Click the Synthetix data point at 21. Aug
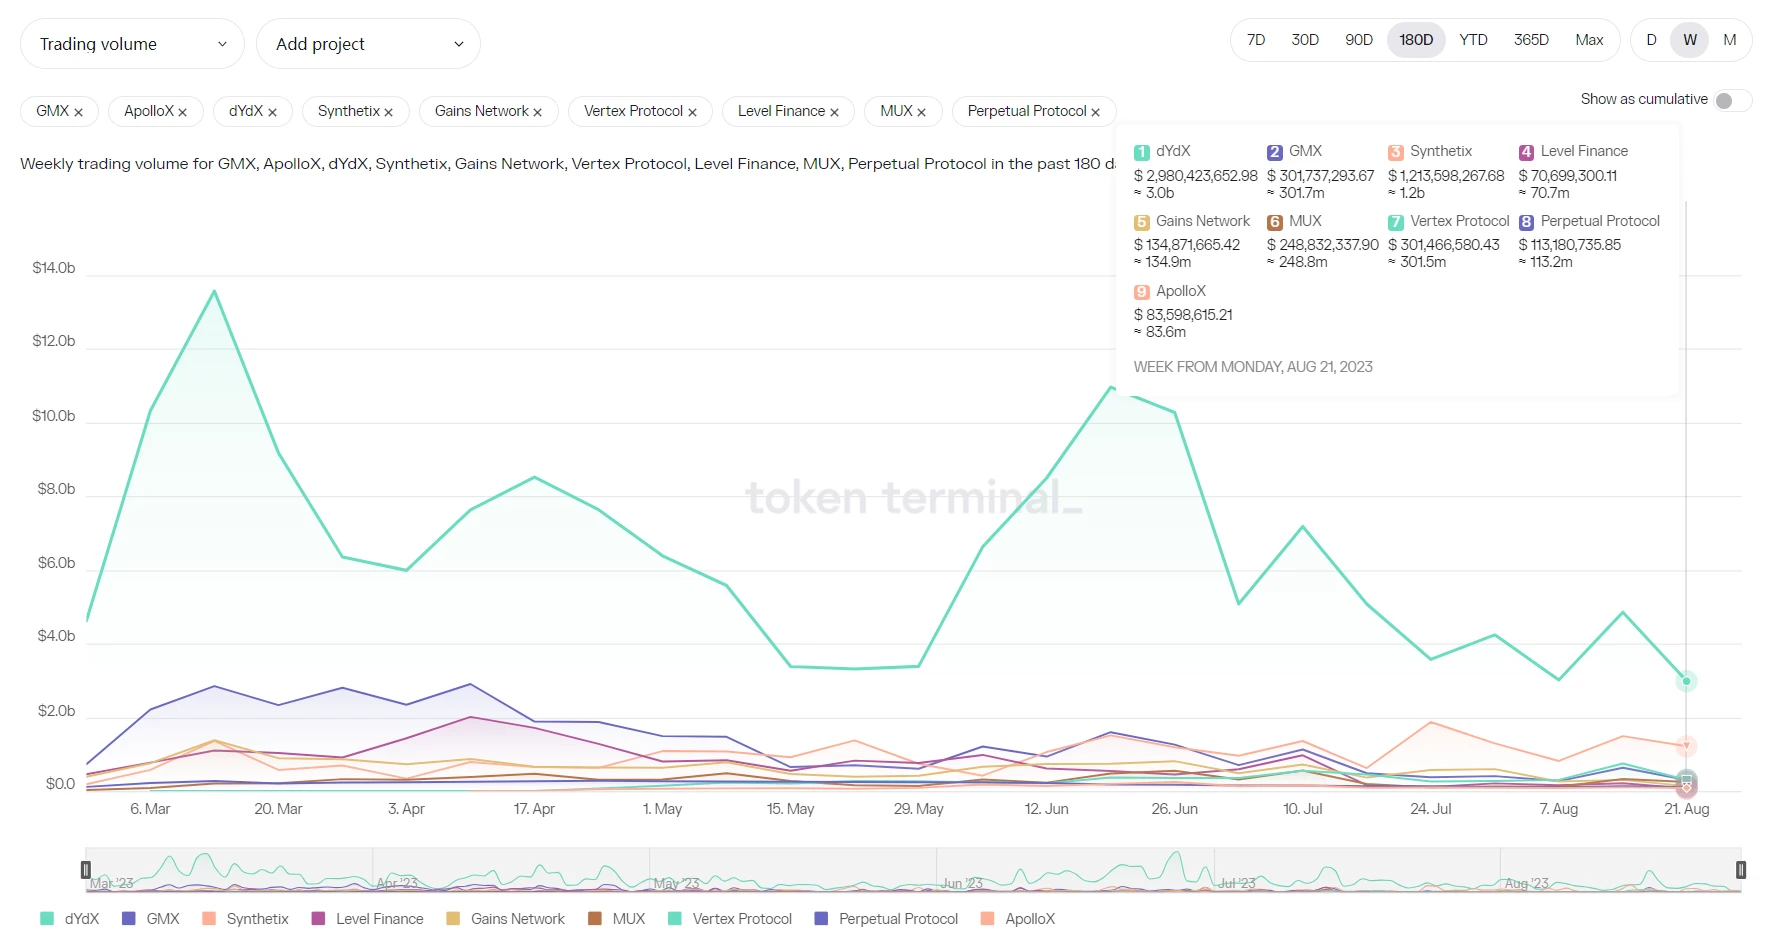Viewport: 1770px width, 940px height. (x=1686, y=746)
